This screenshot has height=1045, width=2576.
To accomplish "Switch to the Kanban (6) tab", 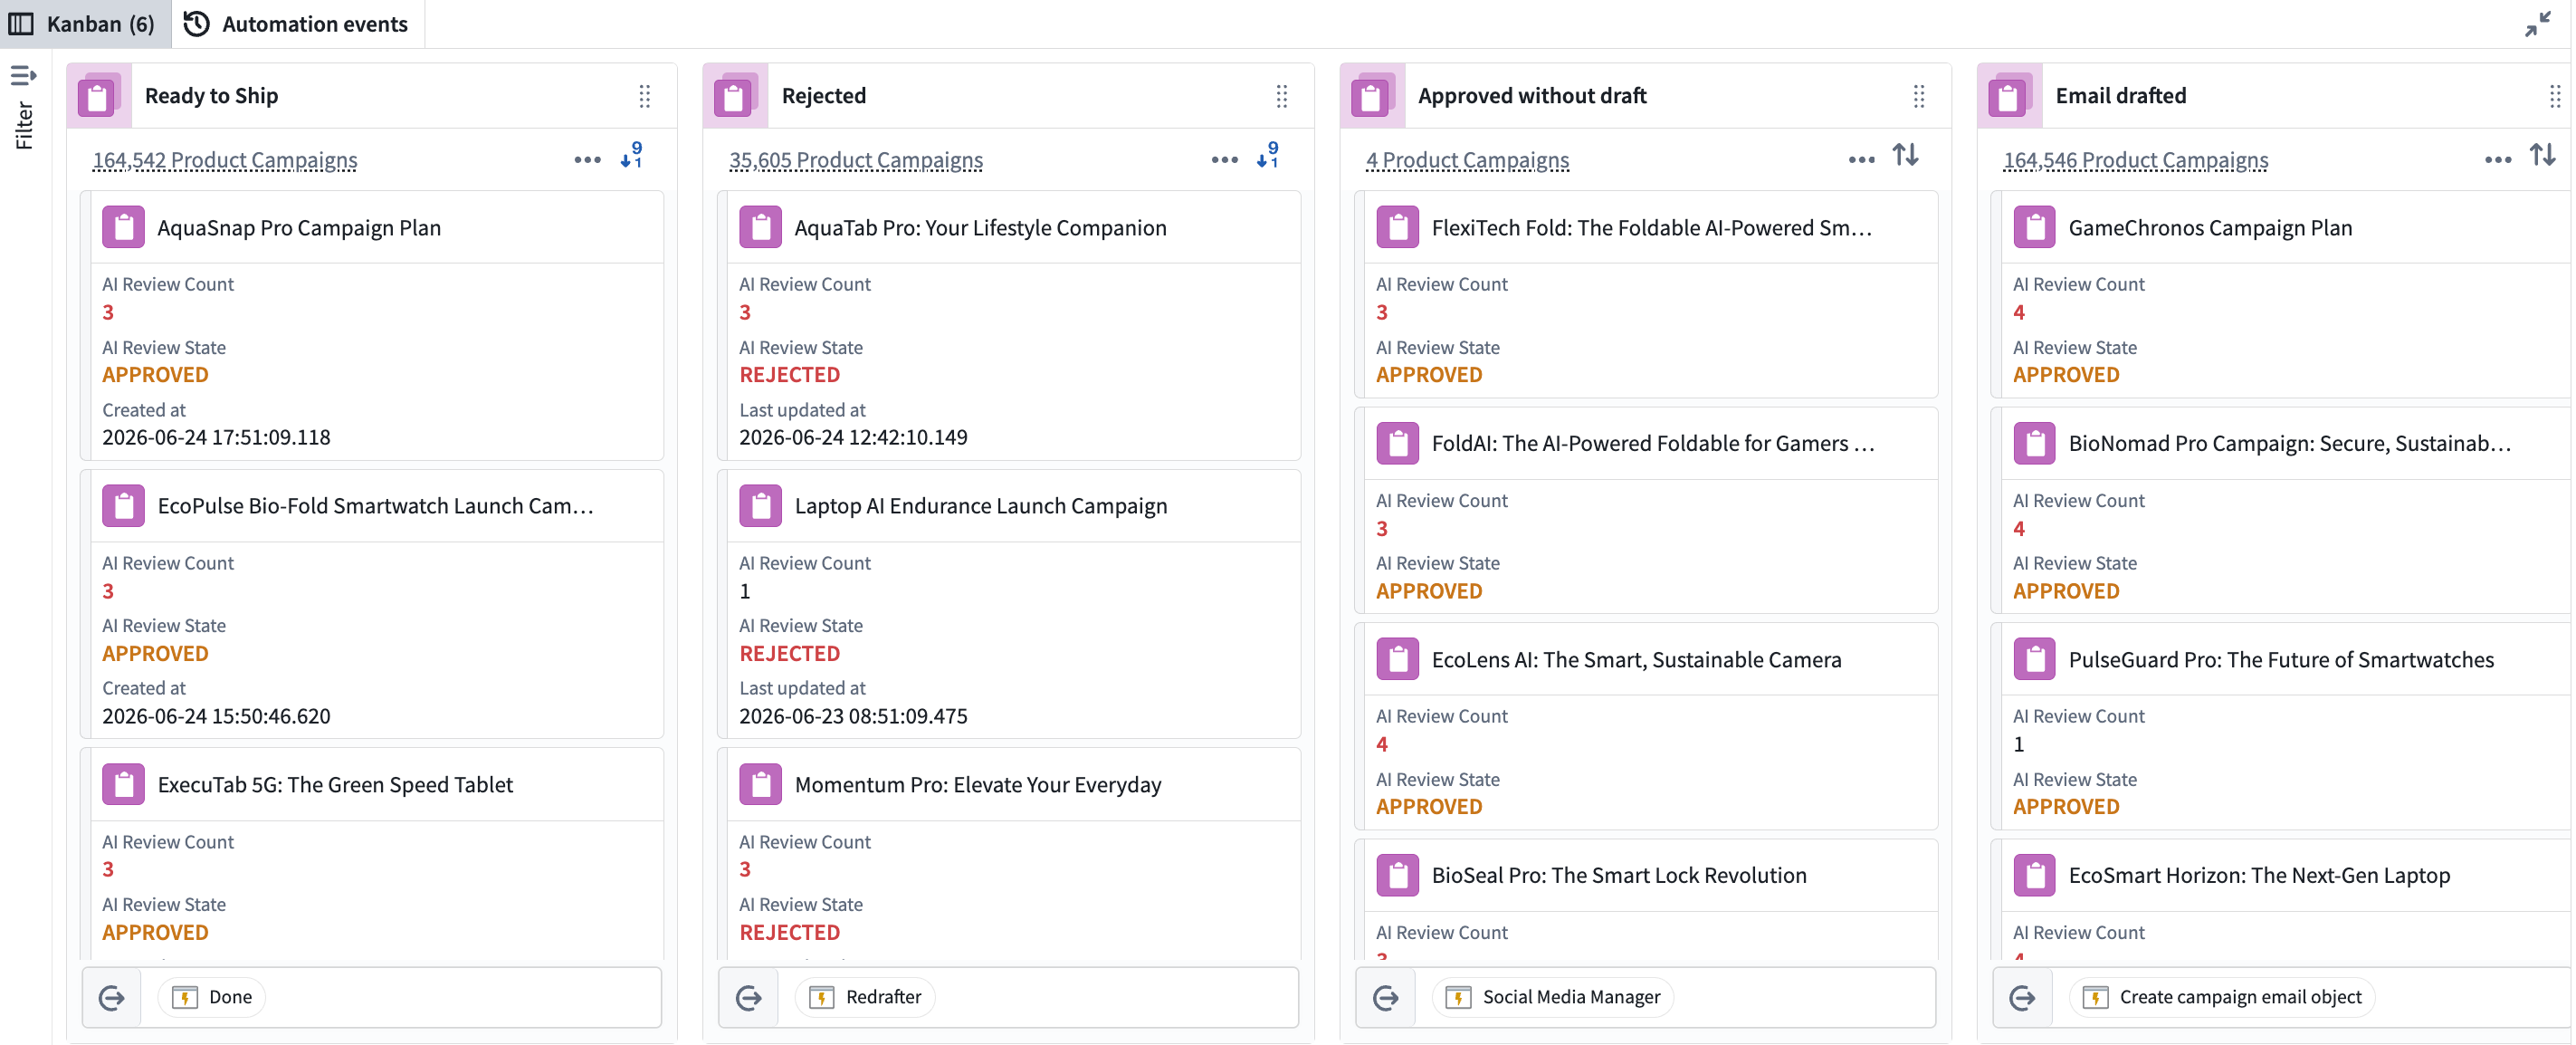I will pyautogui.click(x=84, y=24).
